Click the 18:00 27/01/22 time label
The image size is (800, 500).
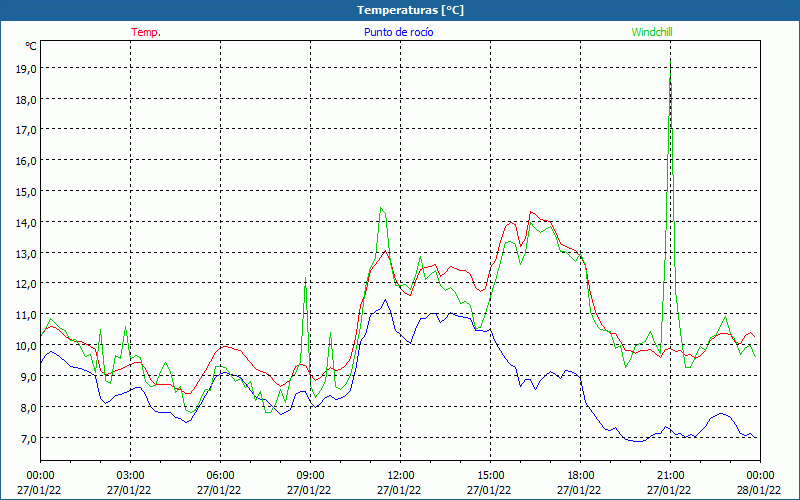click(579, 483)
